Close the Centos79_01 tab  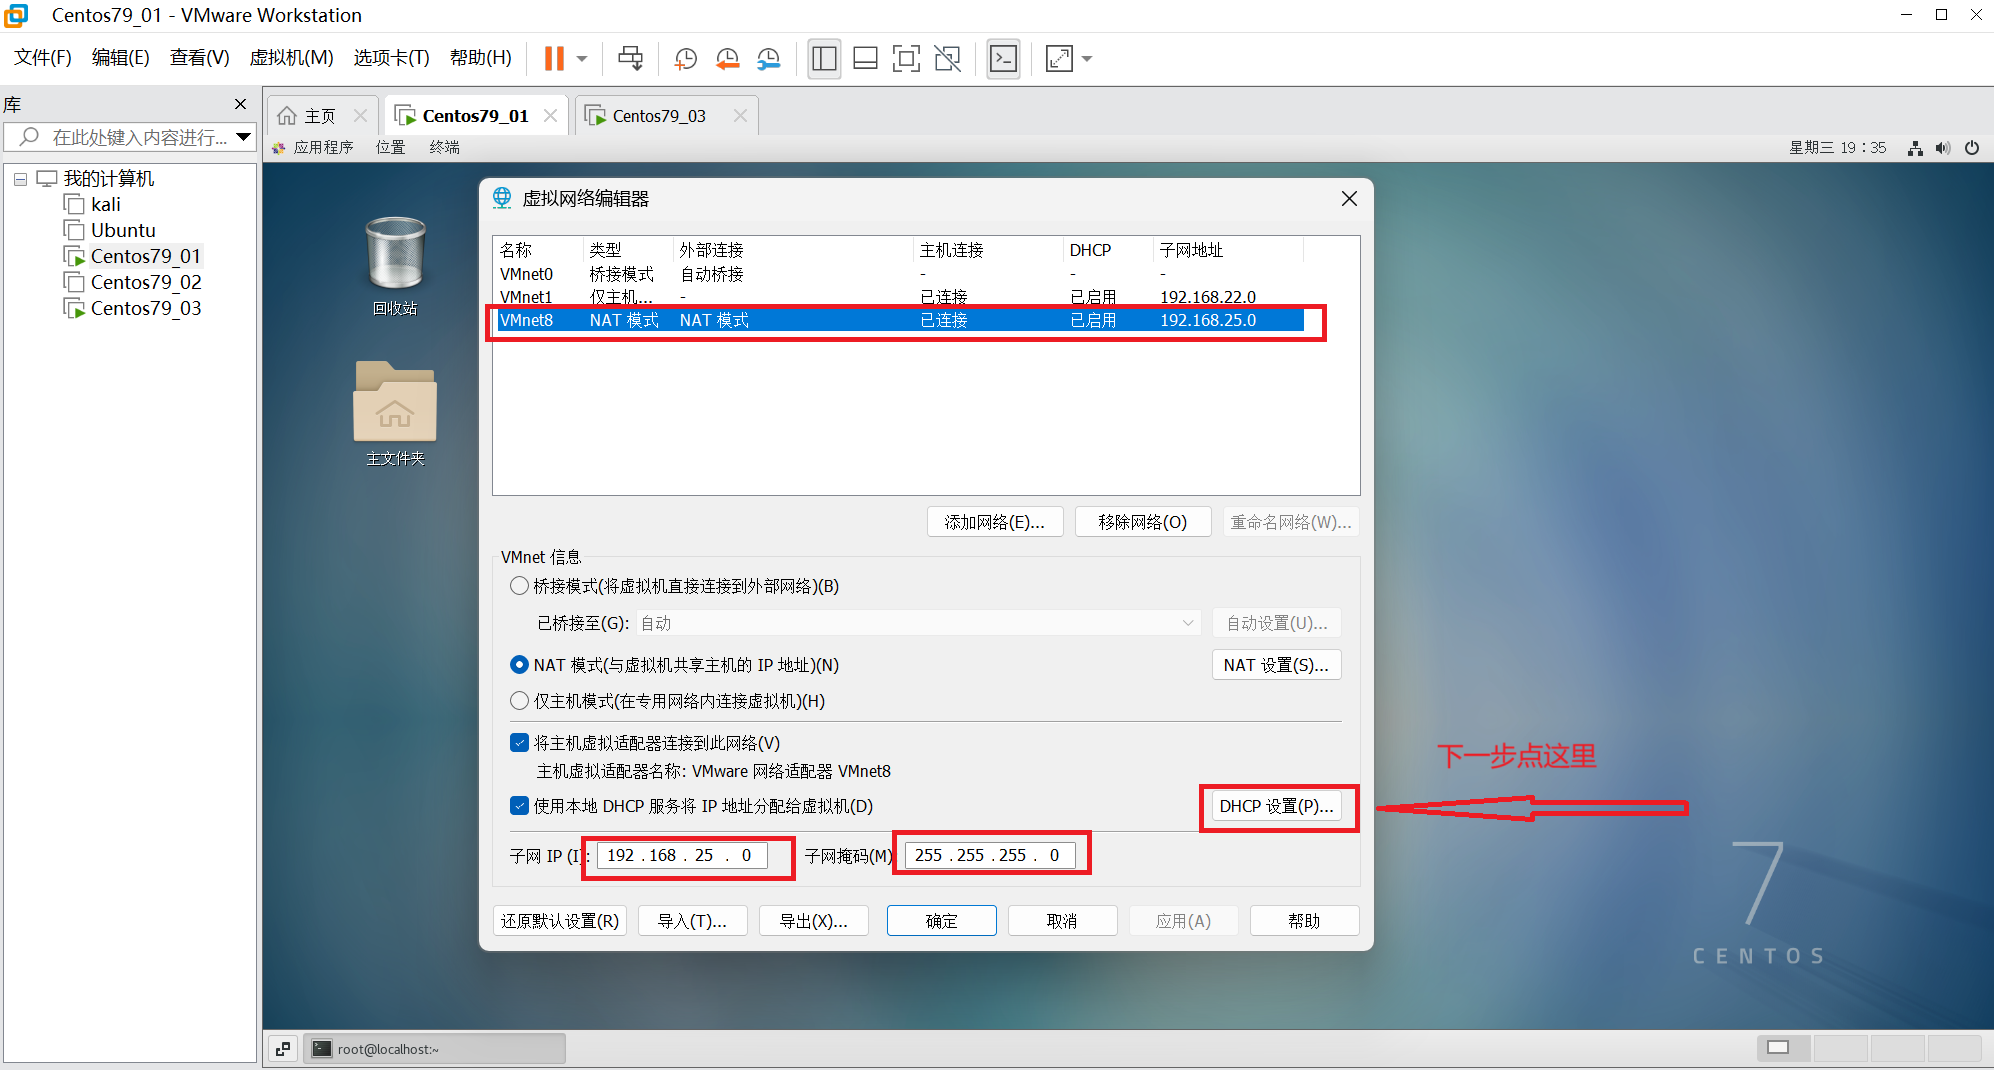click(x=550, y=116)
